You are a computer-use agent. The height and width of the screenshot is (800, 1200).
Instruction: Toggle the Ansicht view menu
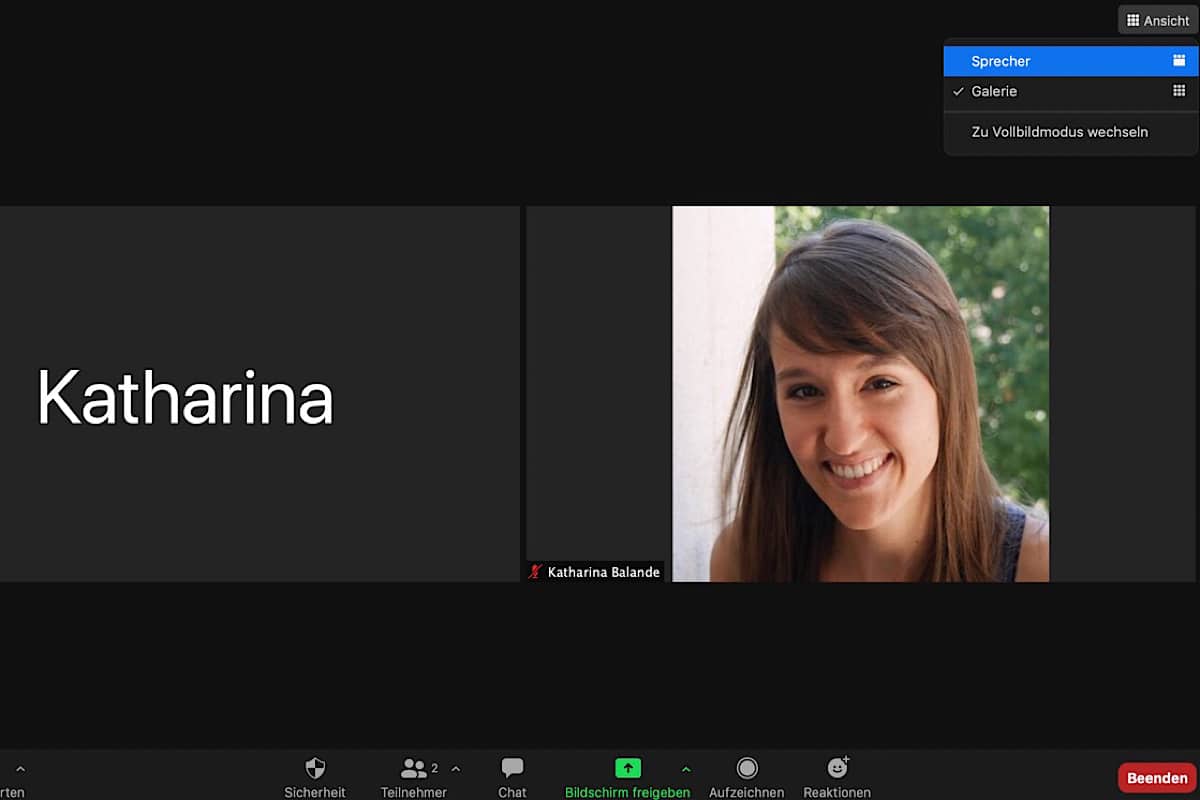tap(1157, 20)
